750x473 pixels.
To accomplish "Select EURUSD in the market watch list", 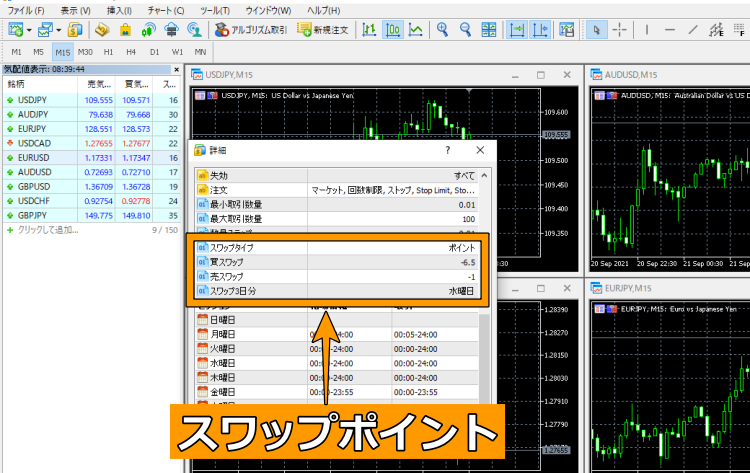I will 33,157.
